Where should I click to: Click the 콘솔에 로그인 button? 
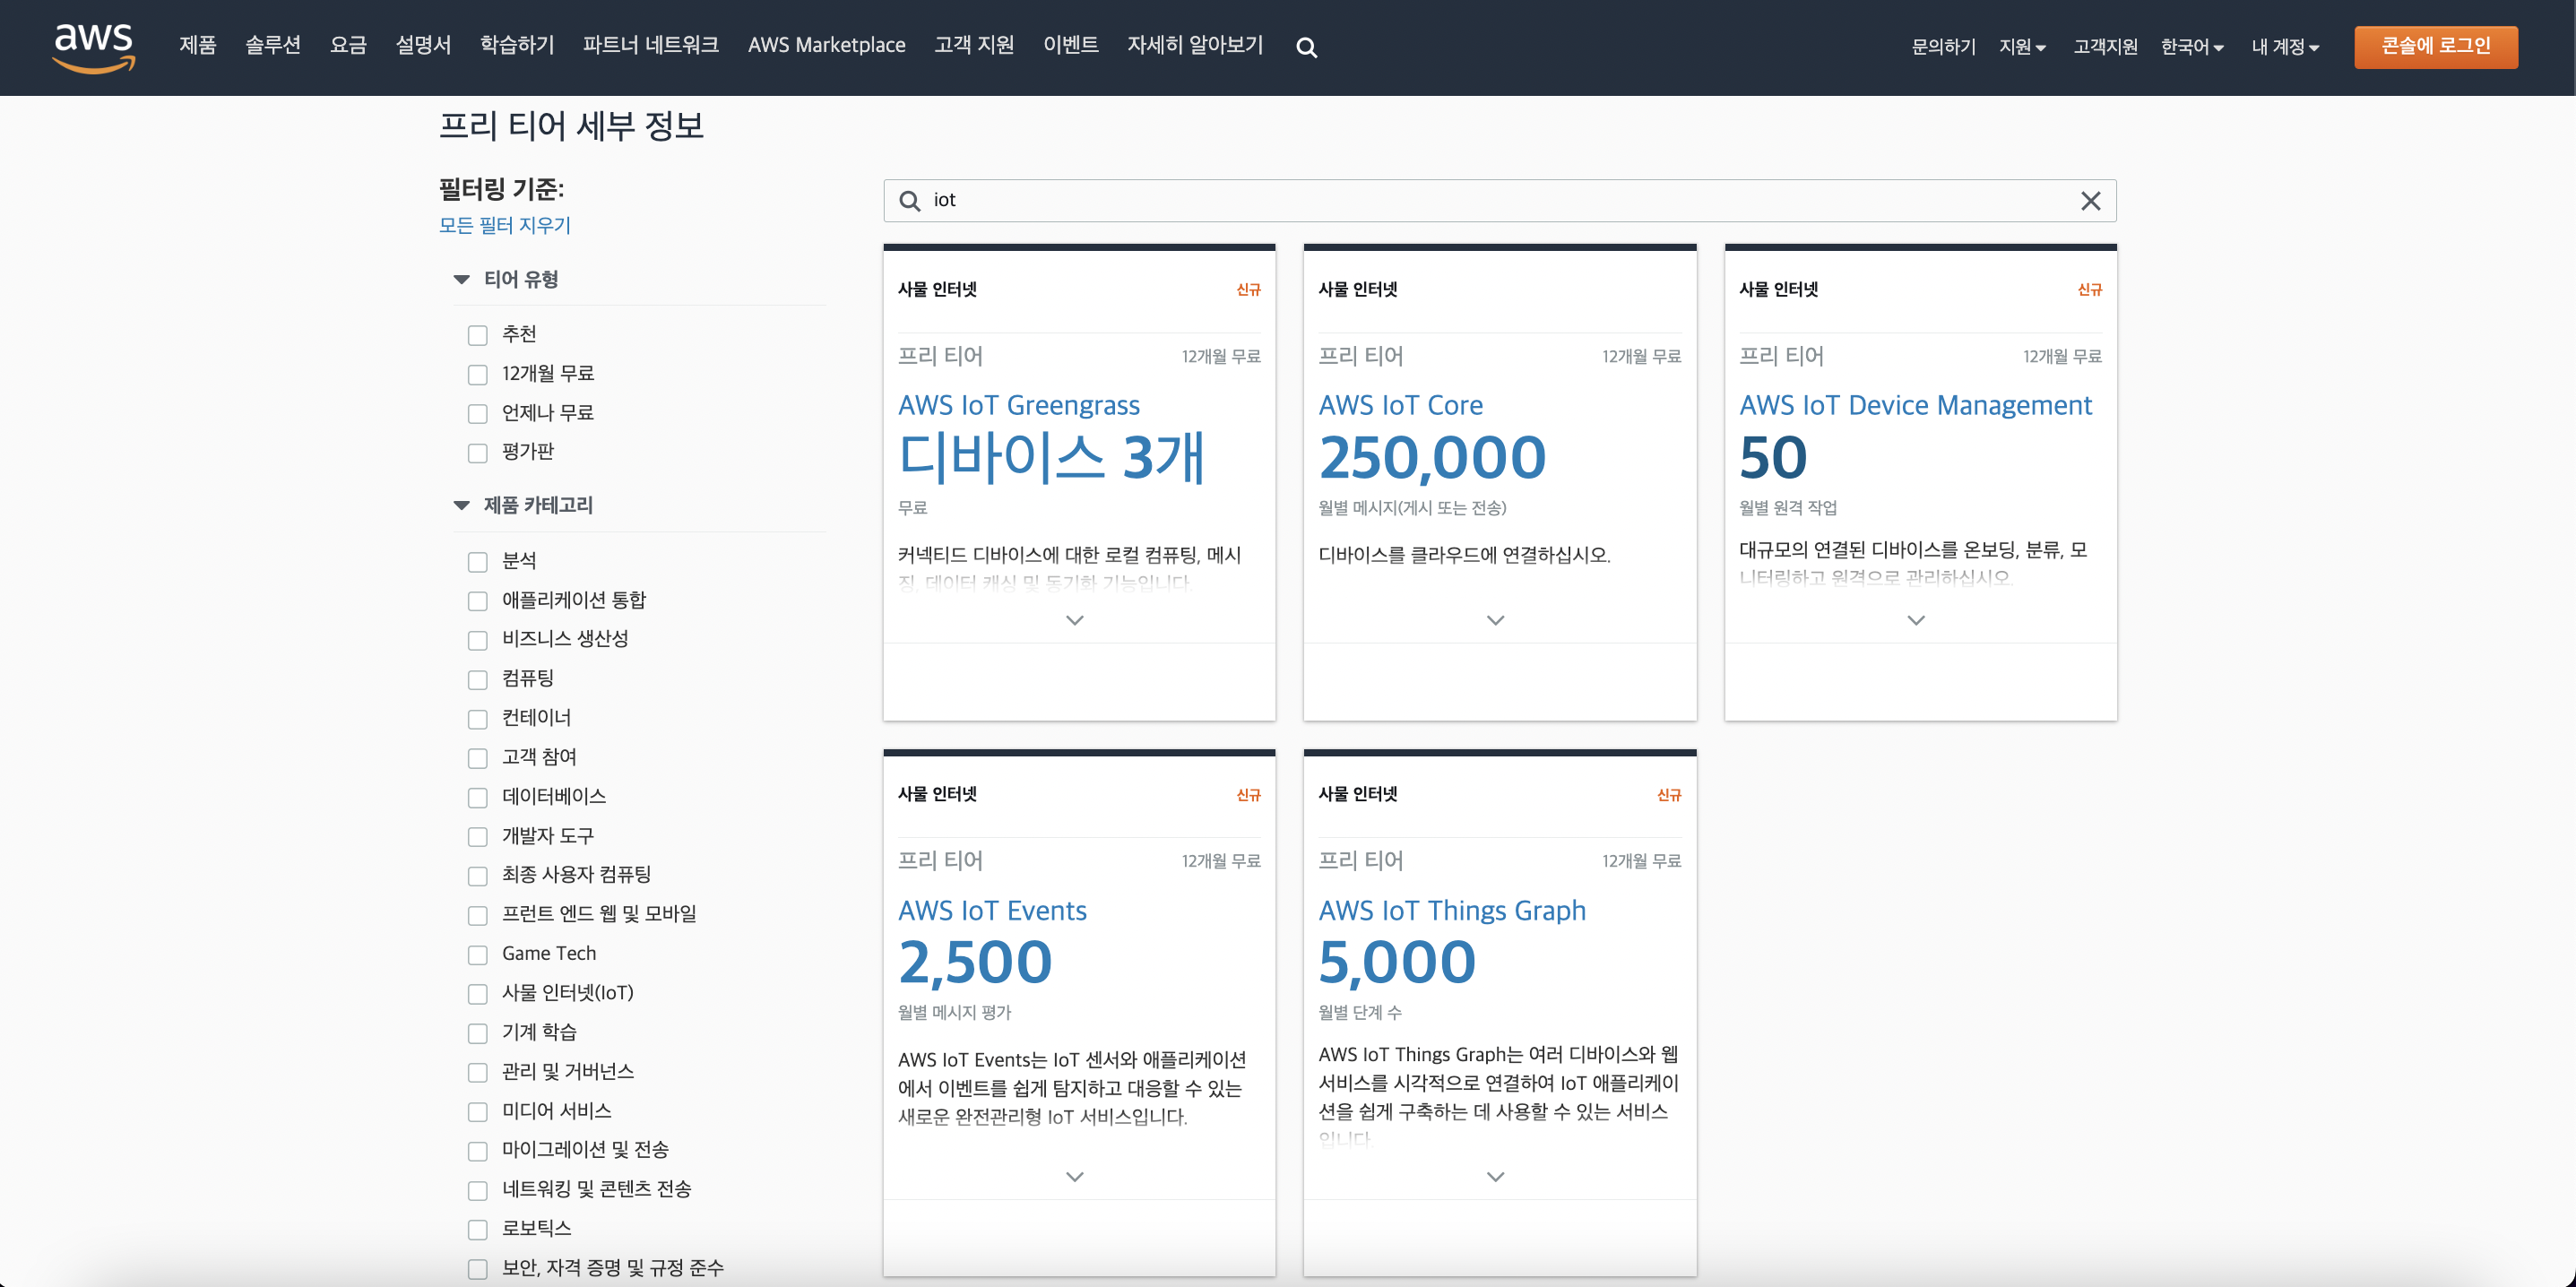pyautogui.click(x=2435, y=46)
